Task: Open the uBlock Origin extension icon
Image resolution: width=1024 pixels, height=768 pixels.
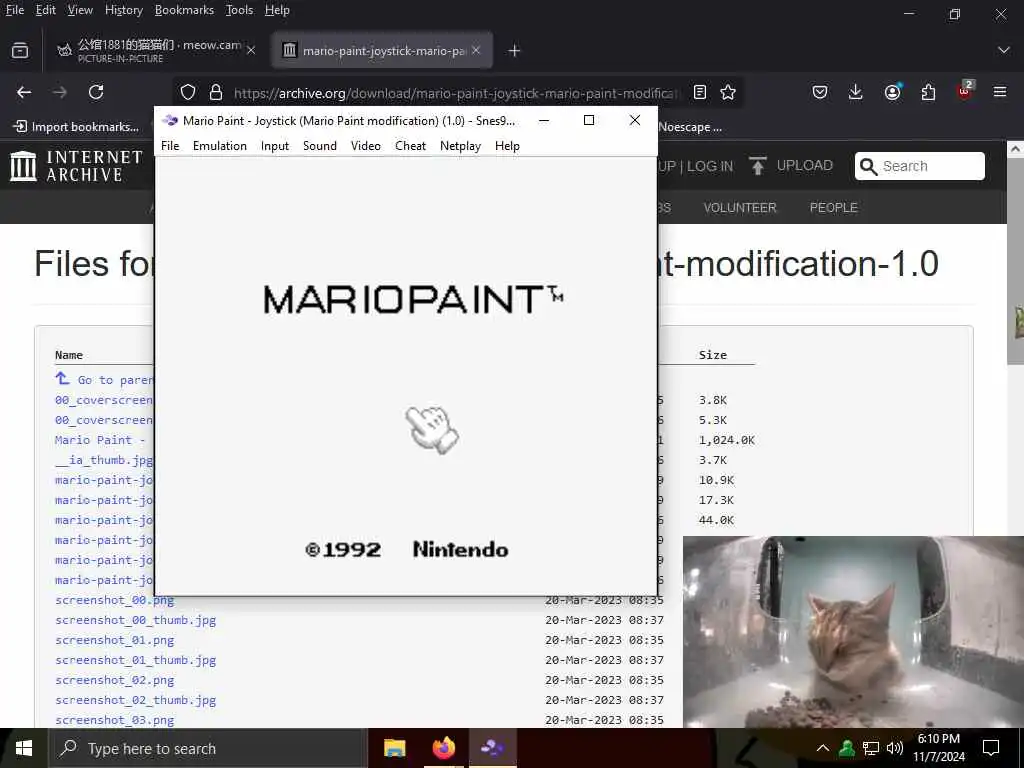Action: 965,91
